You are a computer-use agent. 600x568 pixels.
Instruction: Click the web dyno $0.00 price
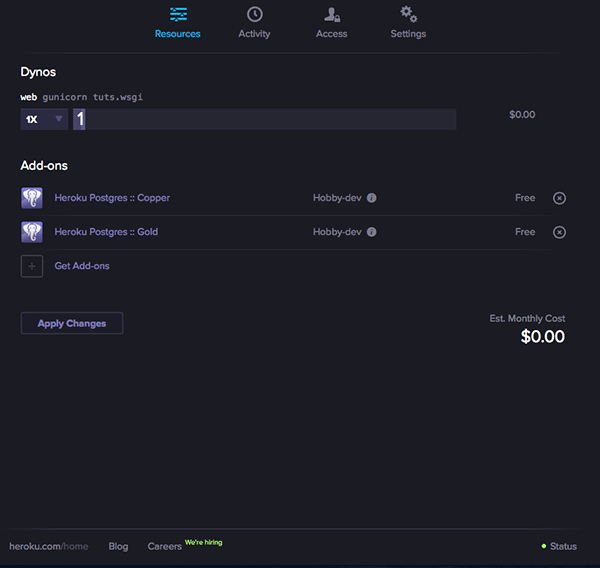[522, 114]
